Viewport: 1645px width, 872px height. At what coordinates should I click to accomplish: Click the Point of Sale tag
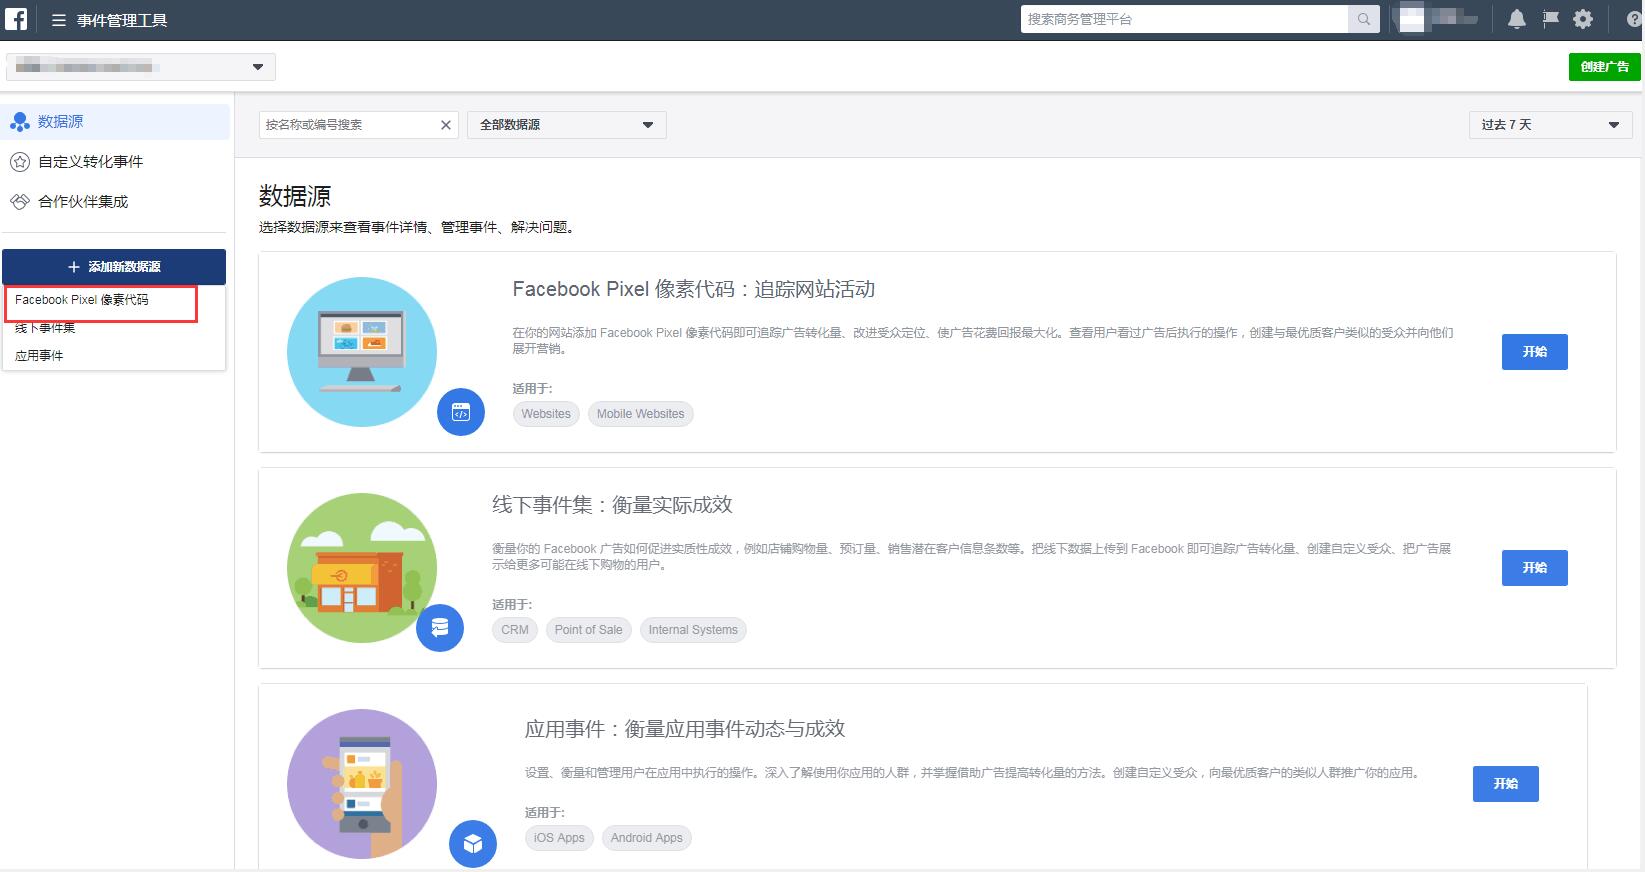click(588, 630)
